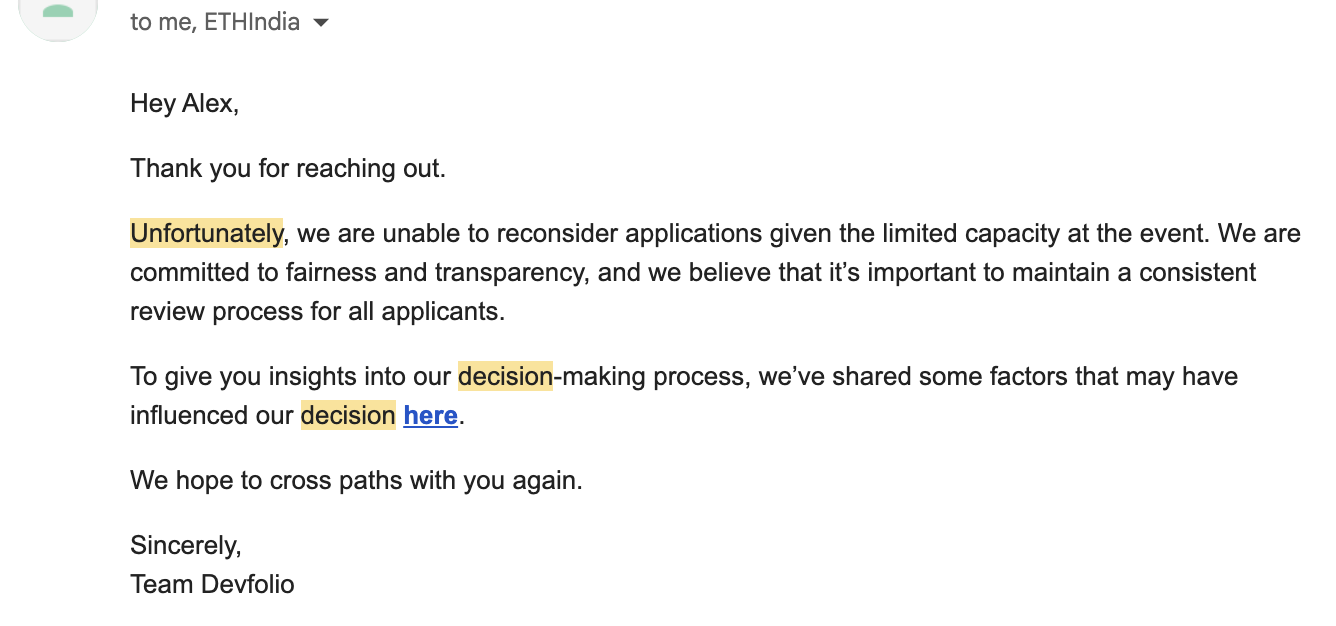Viewport: 1336px width, 626px height.
Task: Click the "to me, ETHIndia" recipients text
Action: pos(215,23)
